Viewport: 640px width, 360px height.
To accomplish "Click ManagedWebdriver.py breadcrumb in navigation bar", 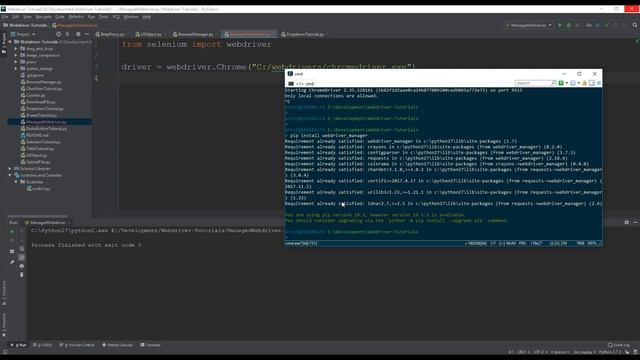I will pyautogui.click(x=75, y=25).
